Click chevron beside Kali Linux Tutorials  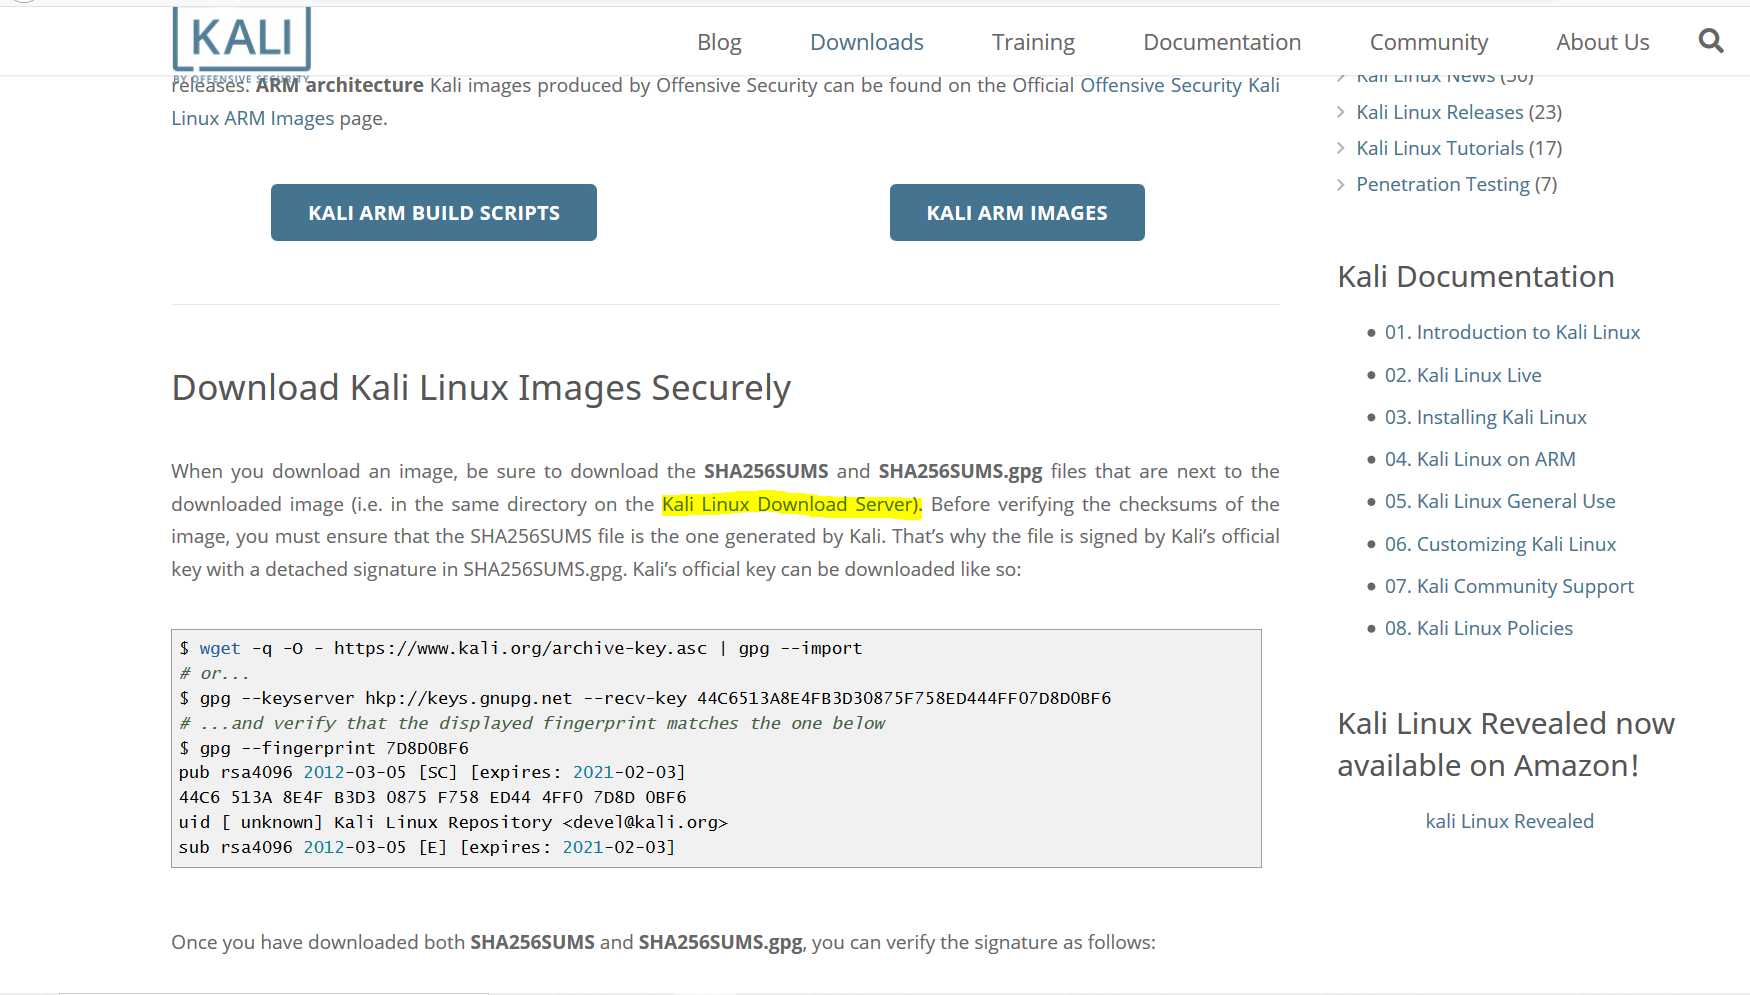coord(1341,148)
